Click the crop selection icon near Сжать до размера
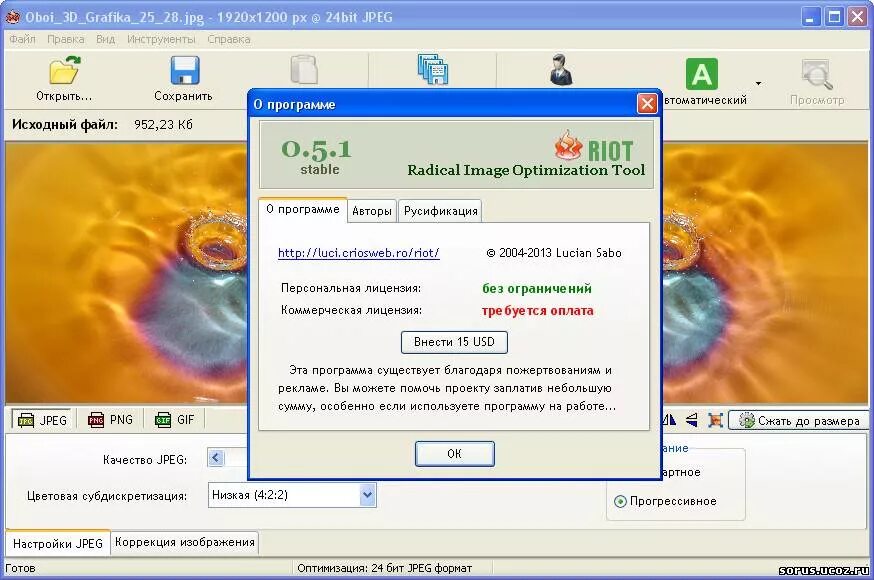874x580 pixels. point(714,421)
